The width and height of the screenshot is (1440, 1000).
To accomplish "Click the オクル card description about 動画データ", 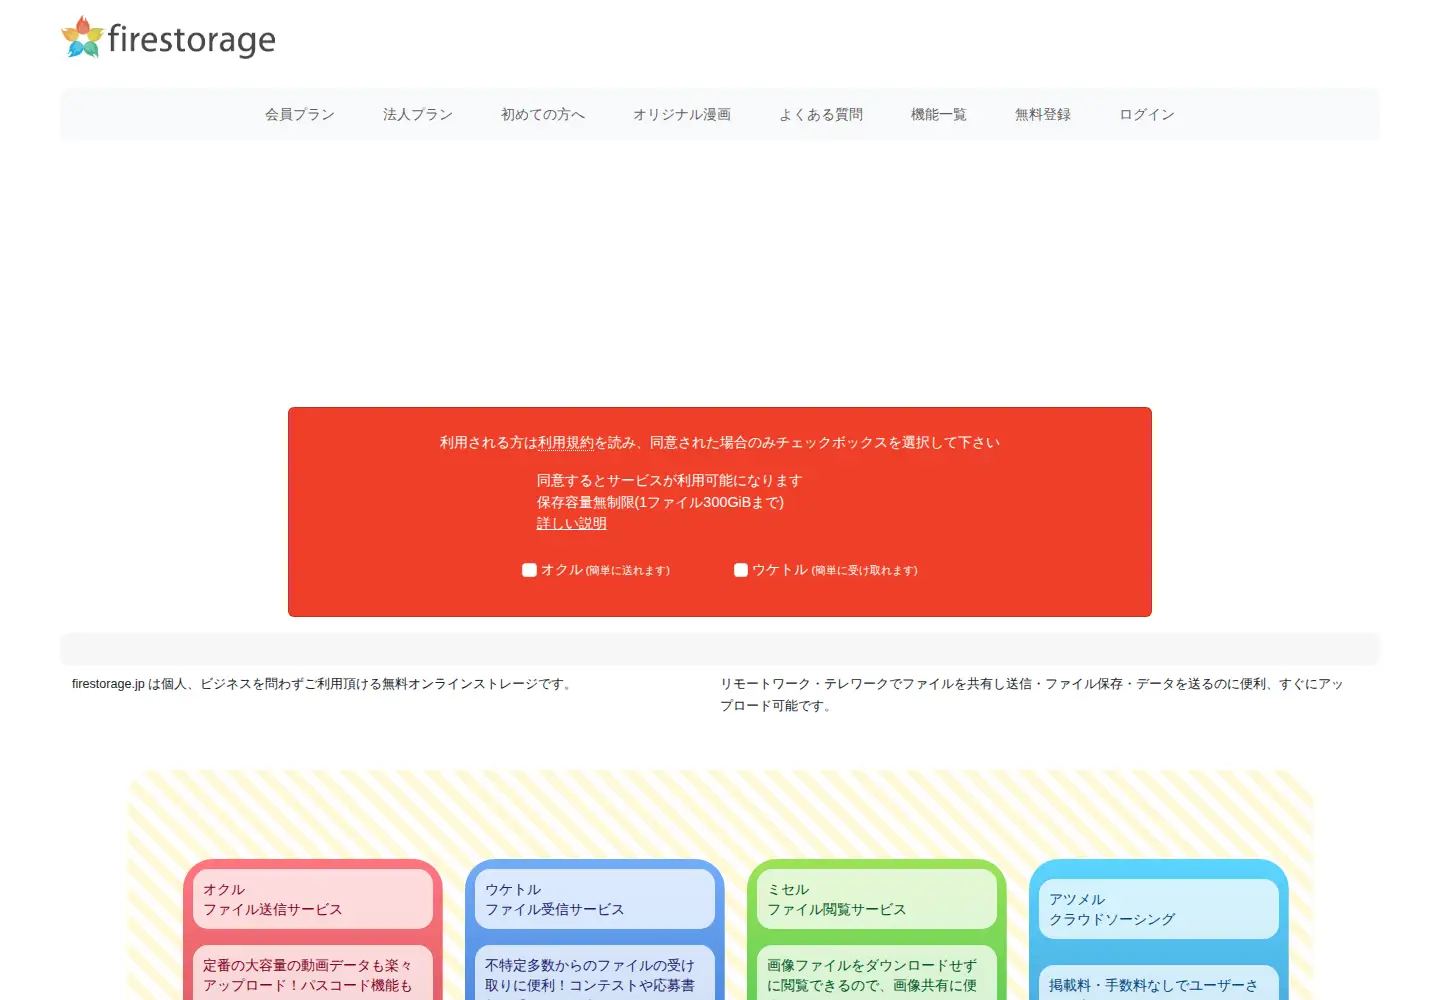I will (313, 974).
